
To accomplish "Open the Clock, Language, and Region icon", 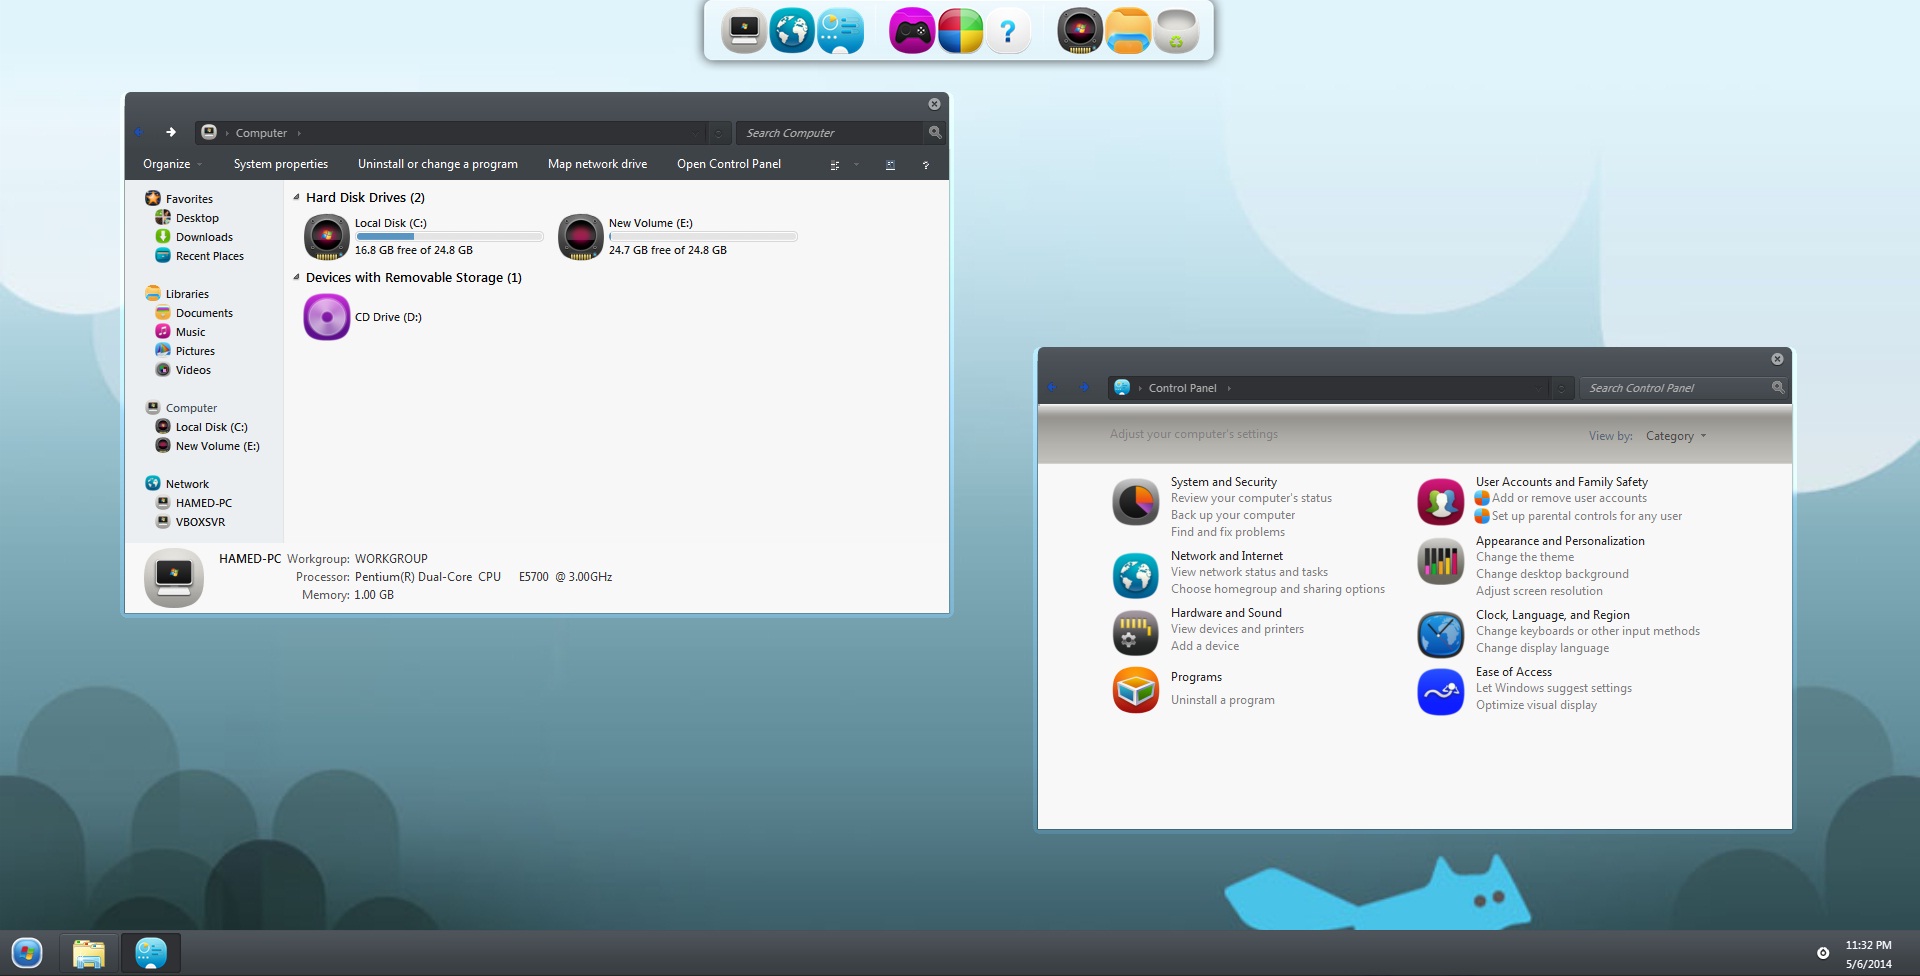I will pyautogui.click(x=1440, y=634).
